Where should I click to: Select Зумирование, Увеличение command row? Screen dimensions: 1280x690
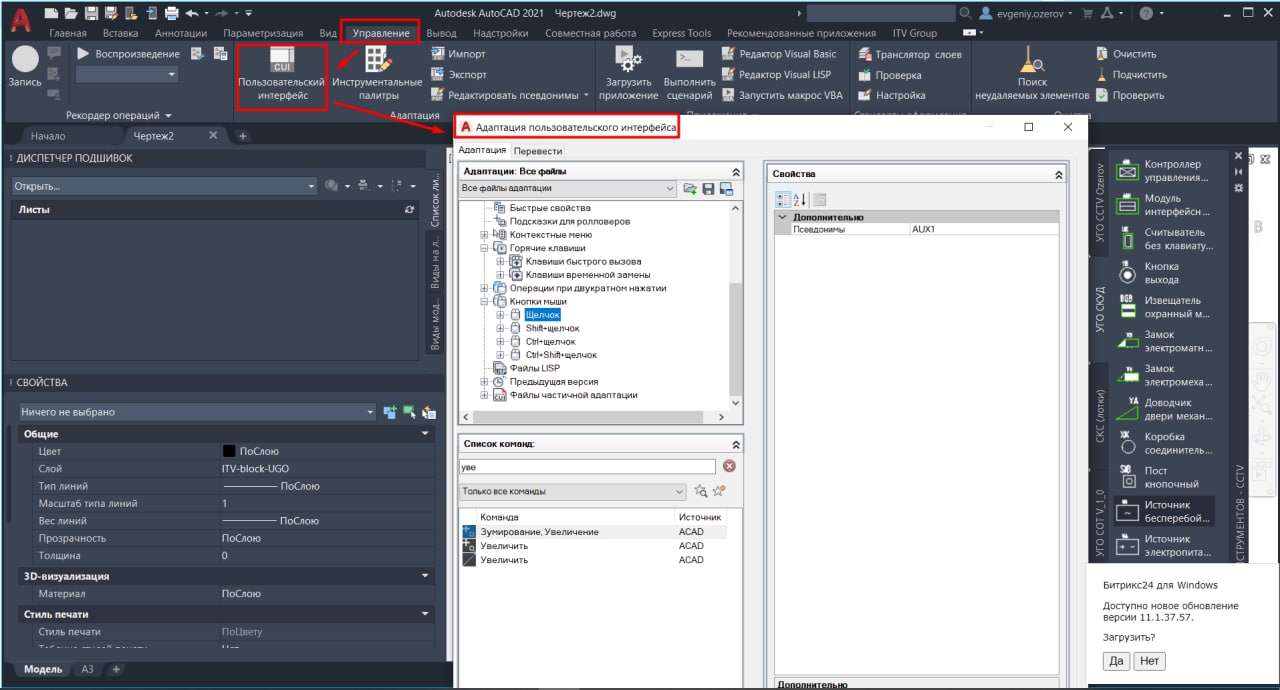pyautogui.click(x=594, y=532)
